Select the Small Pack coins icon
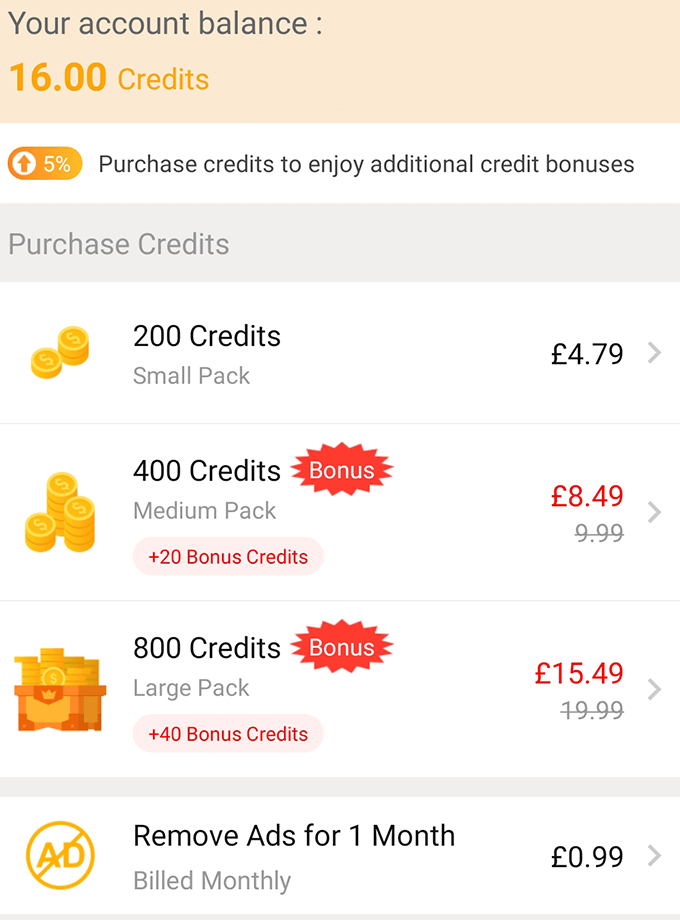680x920 pixels. coord(60,352)
